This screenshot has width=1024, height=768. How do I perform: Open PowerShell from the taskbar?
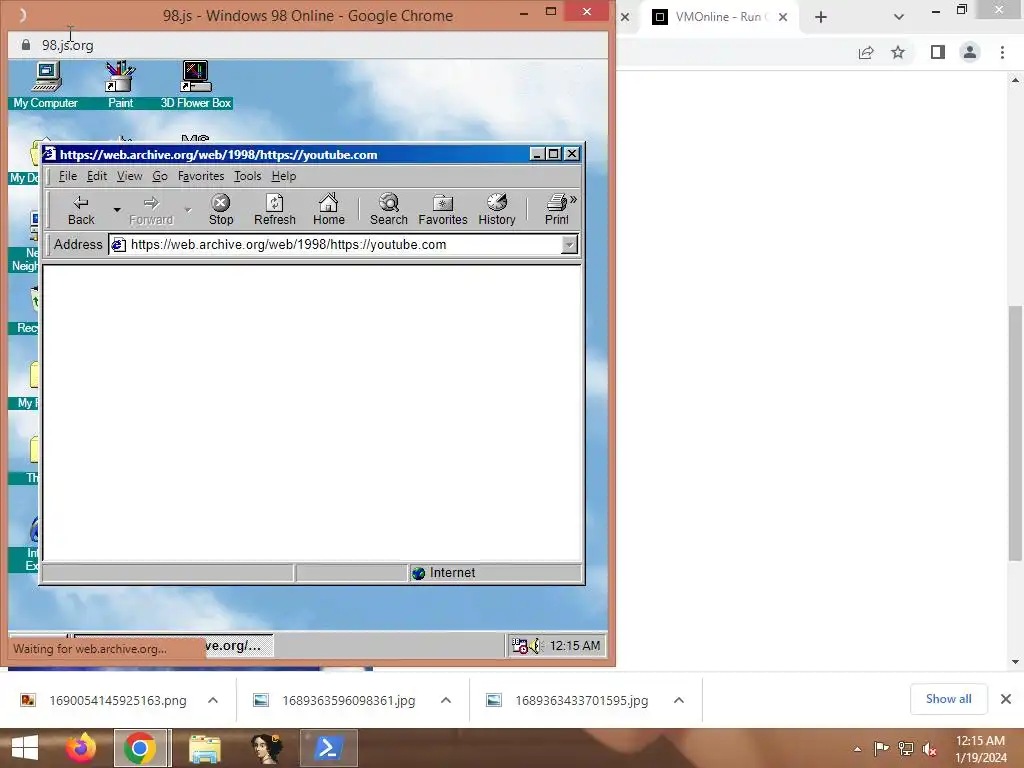coord(328,748)
